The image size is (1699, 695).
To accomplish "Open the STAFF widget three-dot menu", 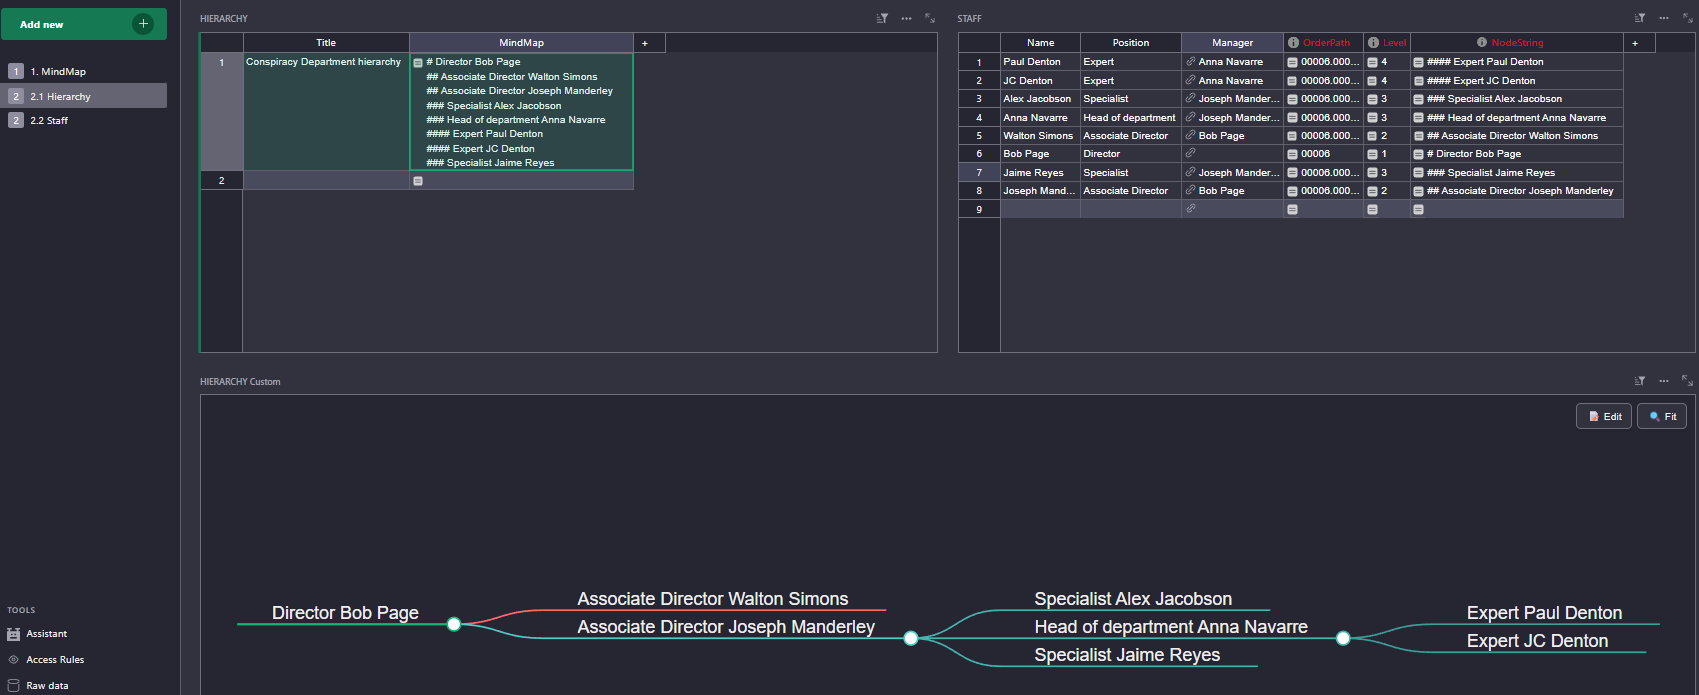I will point(1664,18).
